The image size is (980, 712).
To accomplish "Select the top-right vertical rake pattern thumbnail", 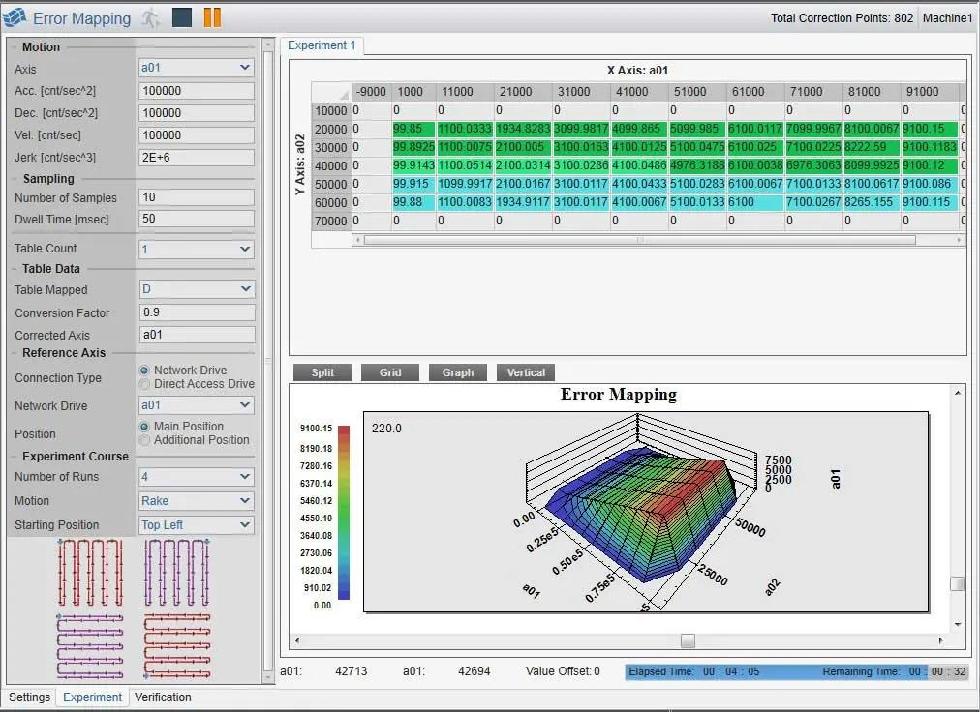I will tap(177, 573).
